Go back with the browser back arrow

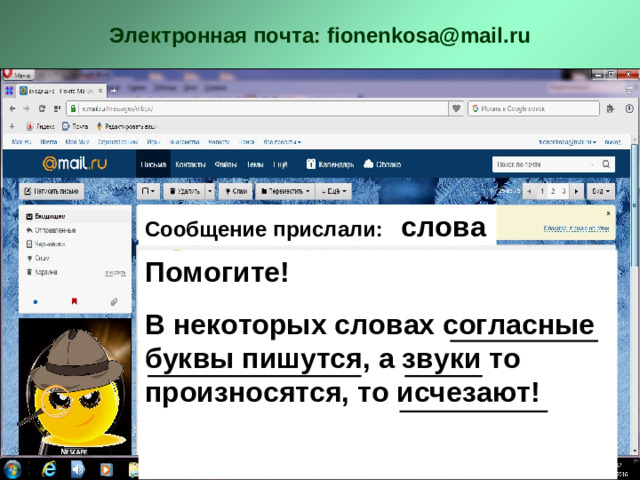[13, 109]
